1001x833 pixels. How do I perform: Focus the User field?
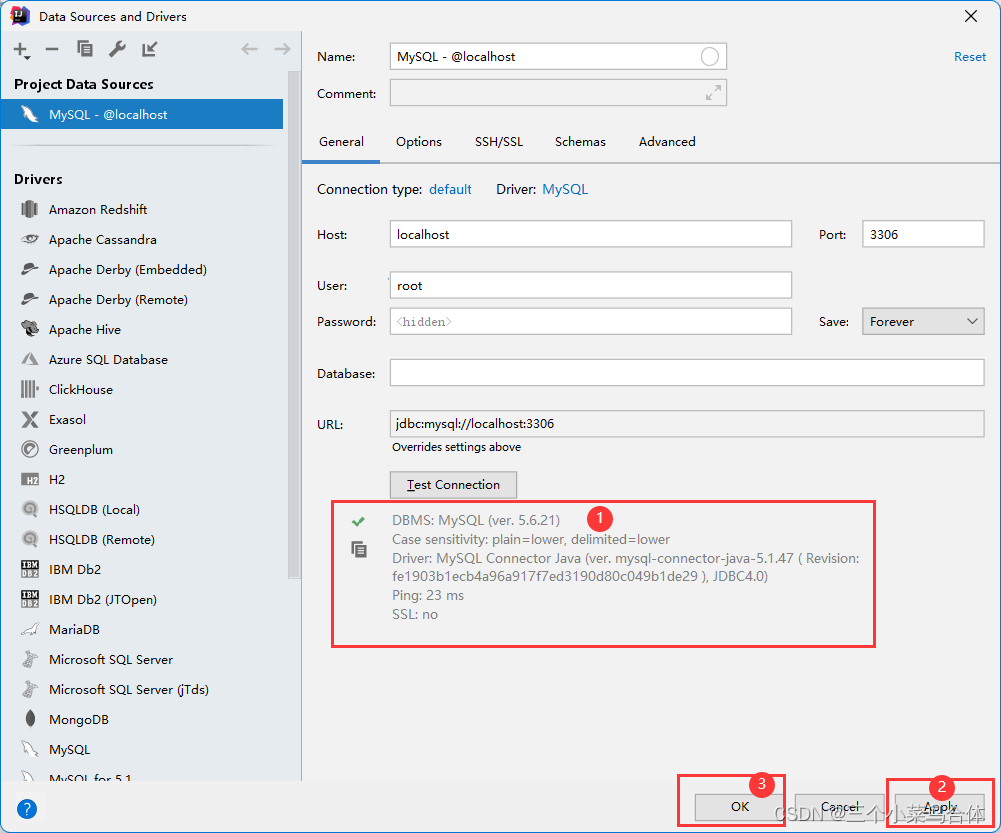(591, 285)
